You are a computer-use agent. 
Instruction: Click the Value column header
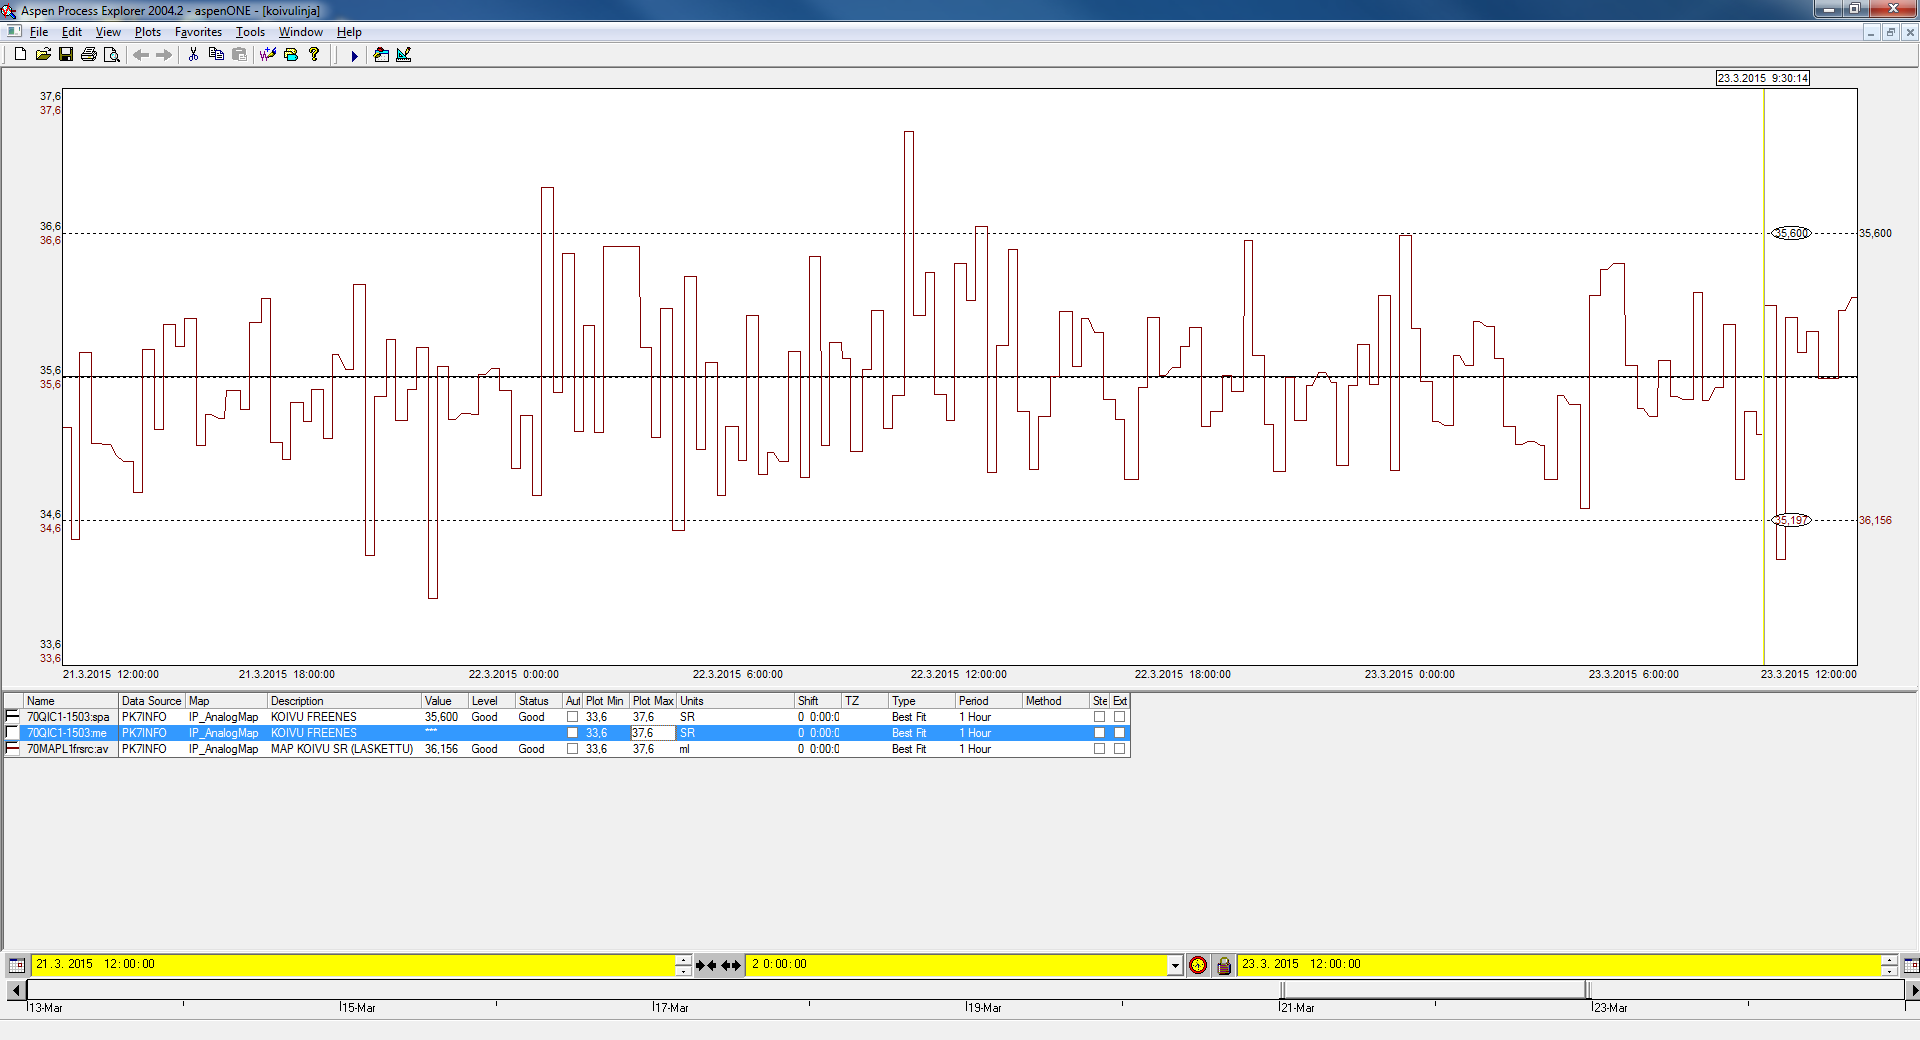tap(445, 701)
